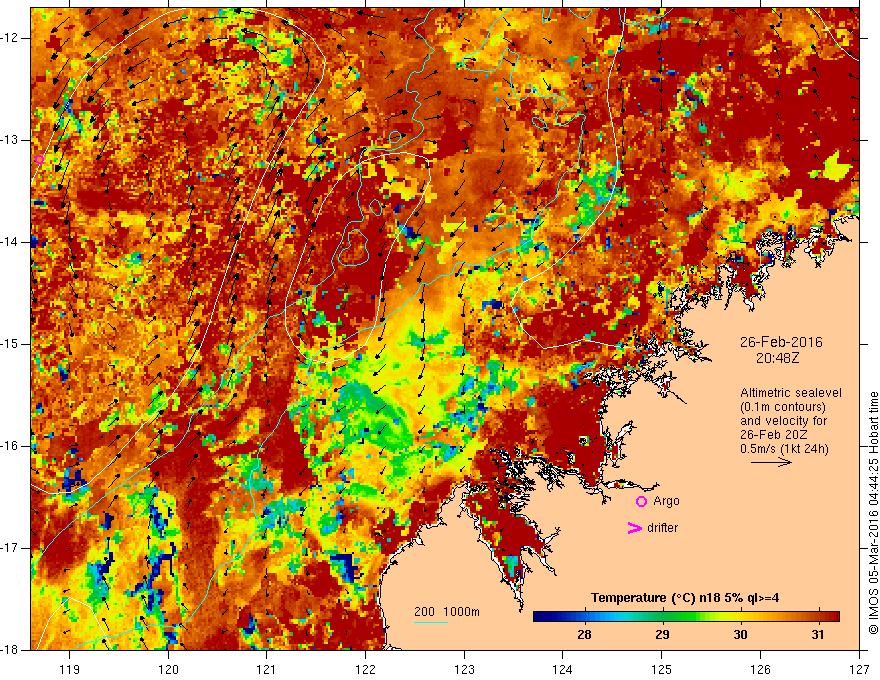The height and width of the screenshot is (680, 880).
Task: Click the longitude label '127' on bottom axis
Action: [x=859, y=669]
